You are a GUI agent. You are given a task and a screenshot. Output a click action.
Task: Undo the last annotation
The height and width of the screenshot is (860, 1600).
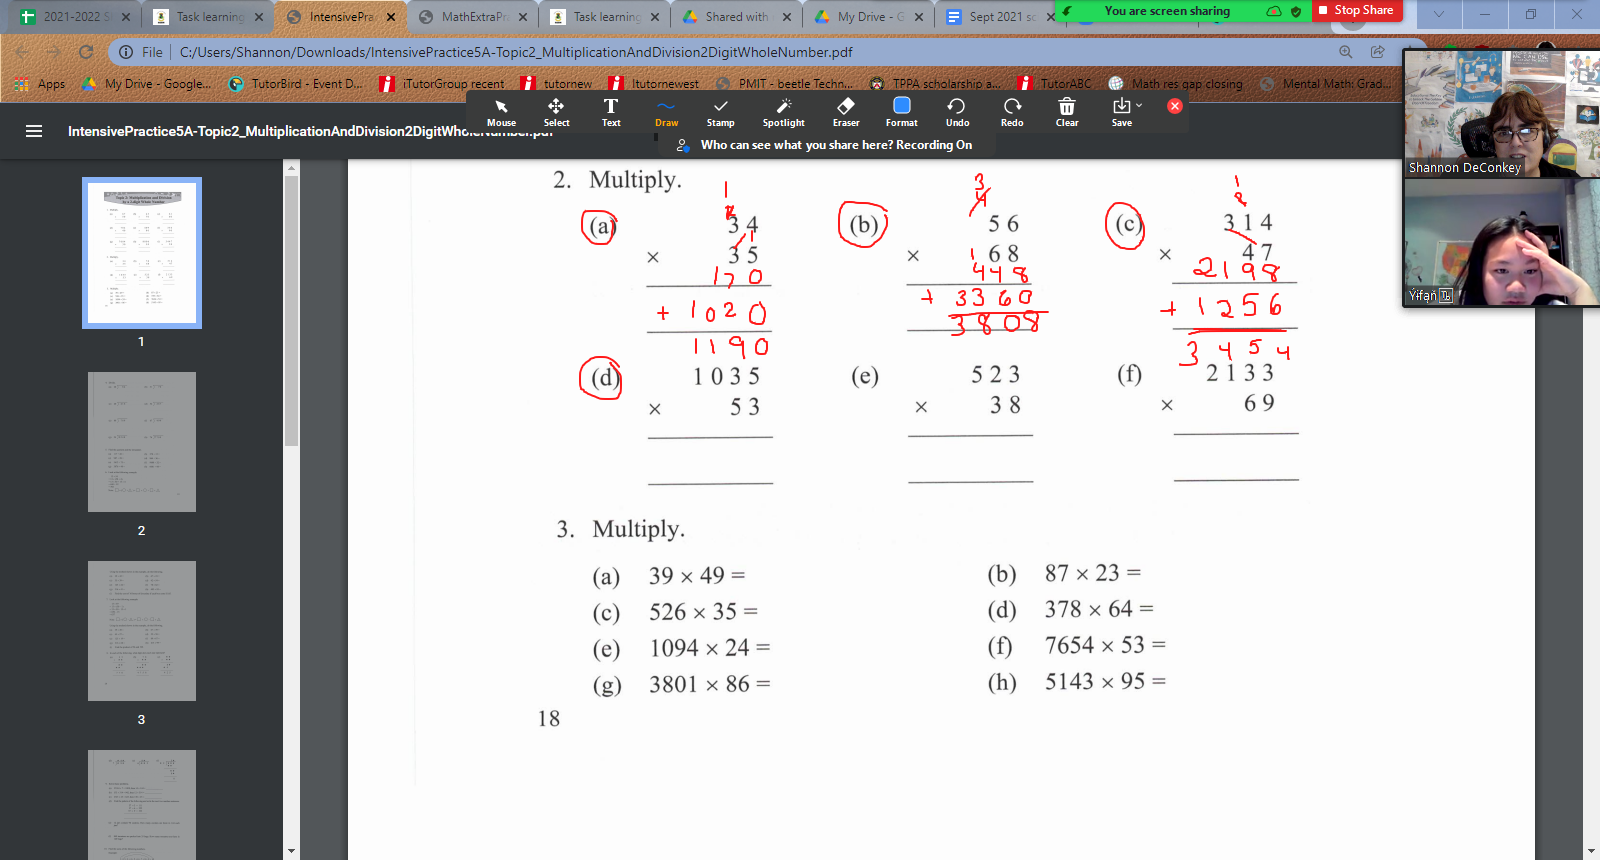click(957, 112)
